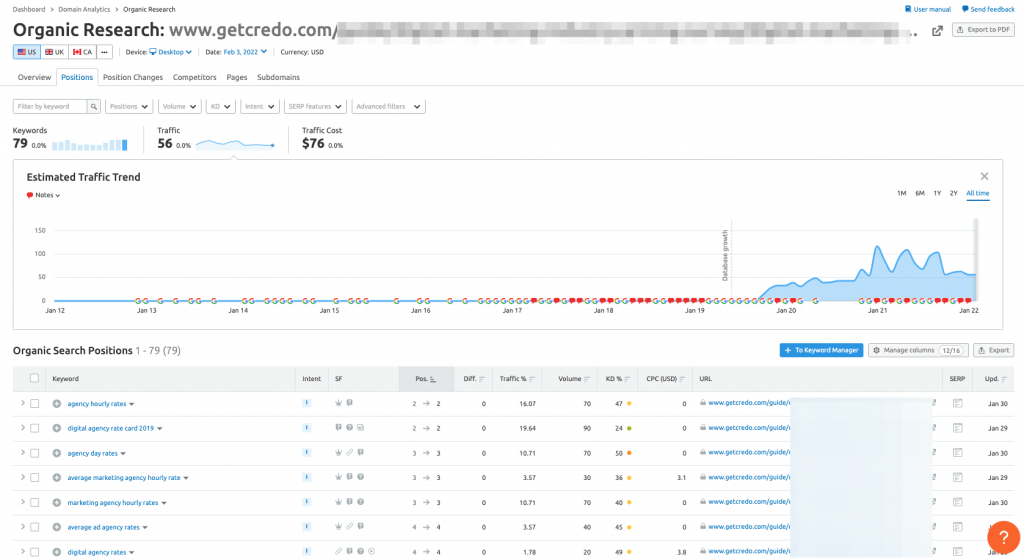Viewport: 1024px width, 560px height.
Task: Open the Subdomains tab
Action: (x=278, y=77)
